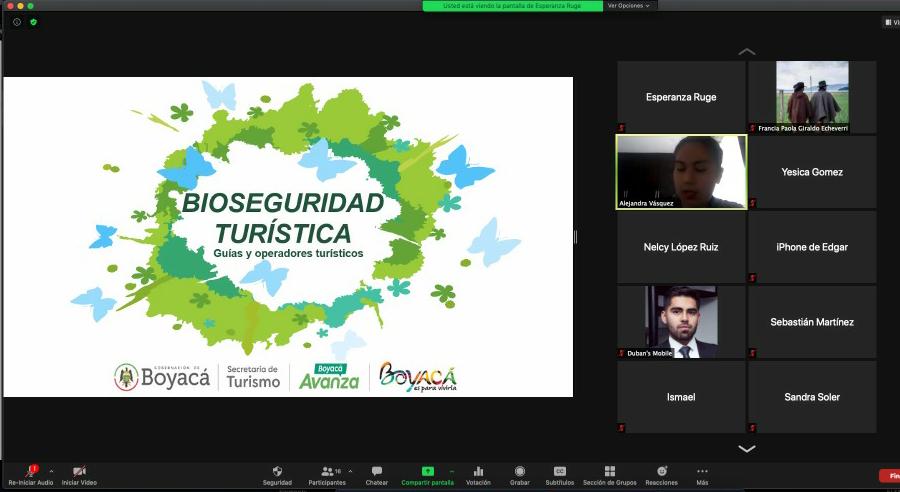Toggle microphone with Re-iniciar Audio
The height and width of the screenshot is (492, 900).
(31, 471)
